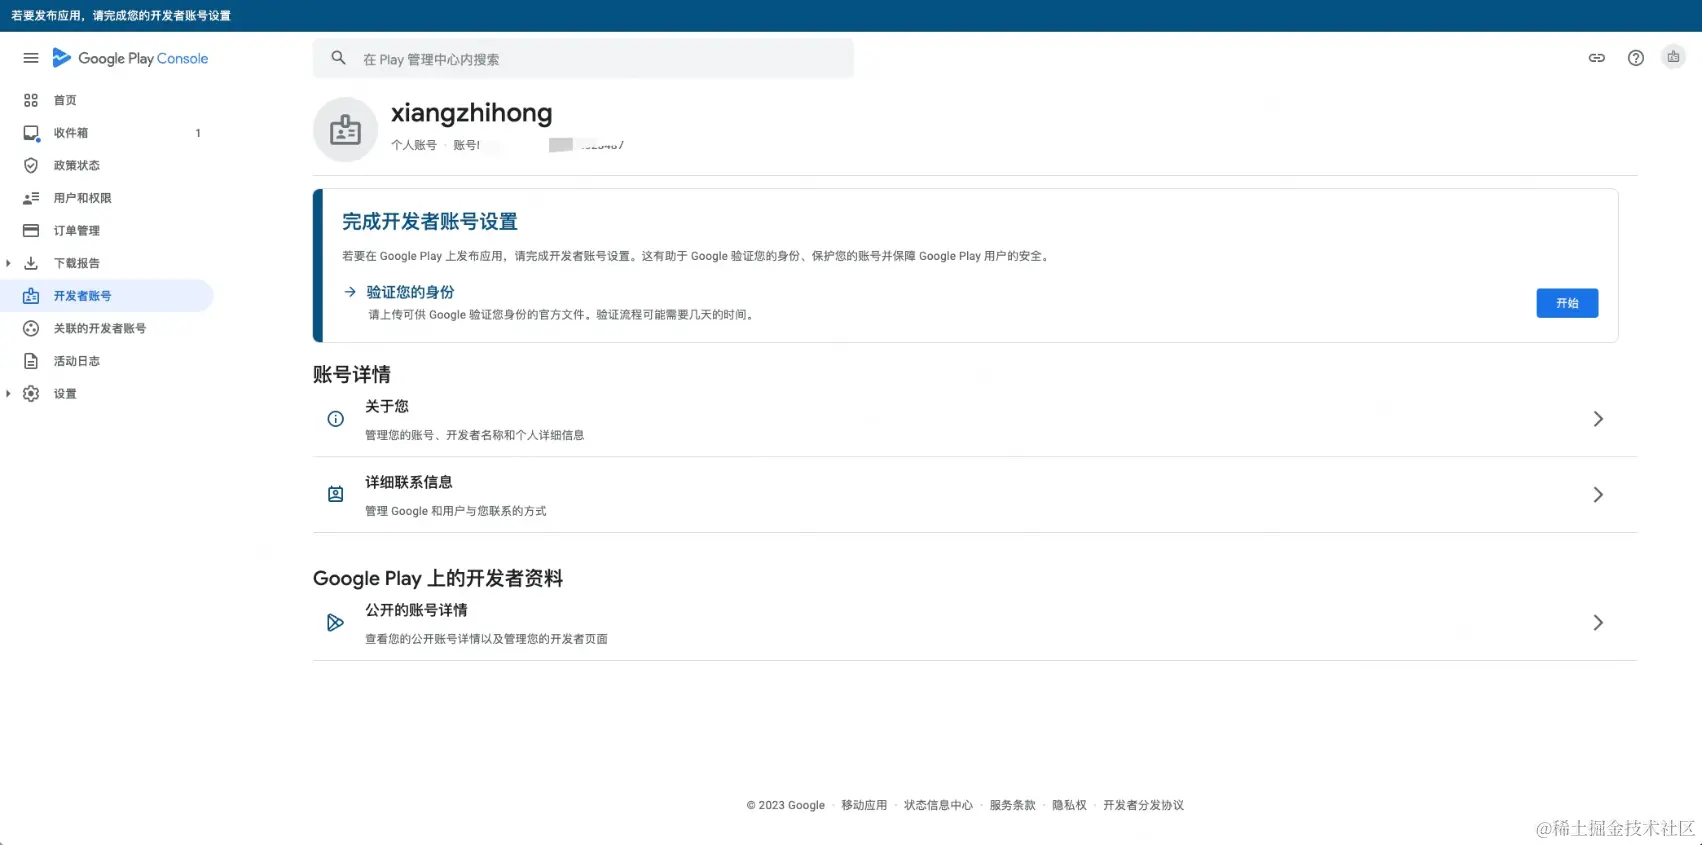Click the xiangzhihong account name heading
This screenshot has height=845, width=1702.
point(471,113)
